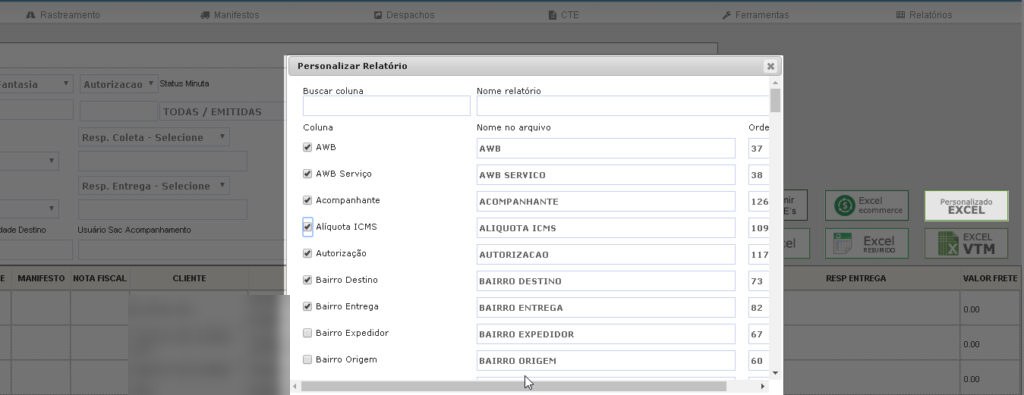Image resolution: width=1024 pixels, height=395 pixels.
Task: Click the MANIFESTO column header
Action: tap(41, 278)
